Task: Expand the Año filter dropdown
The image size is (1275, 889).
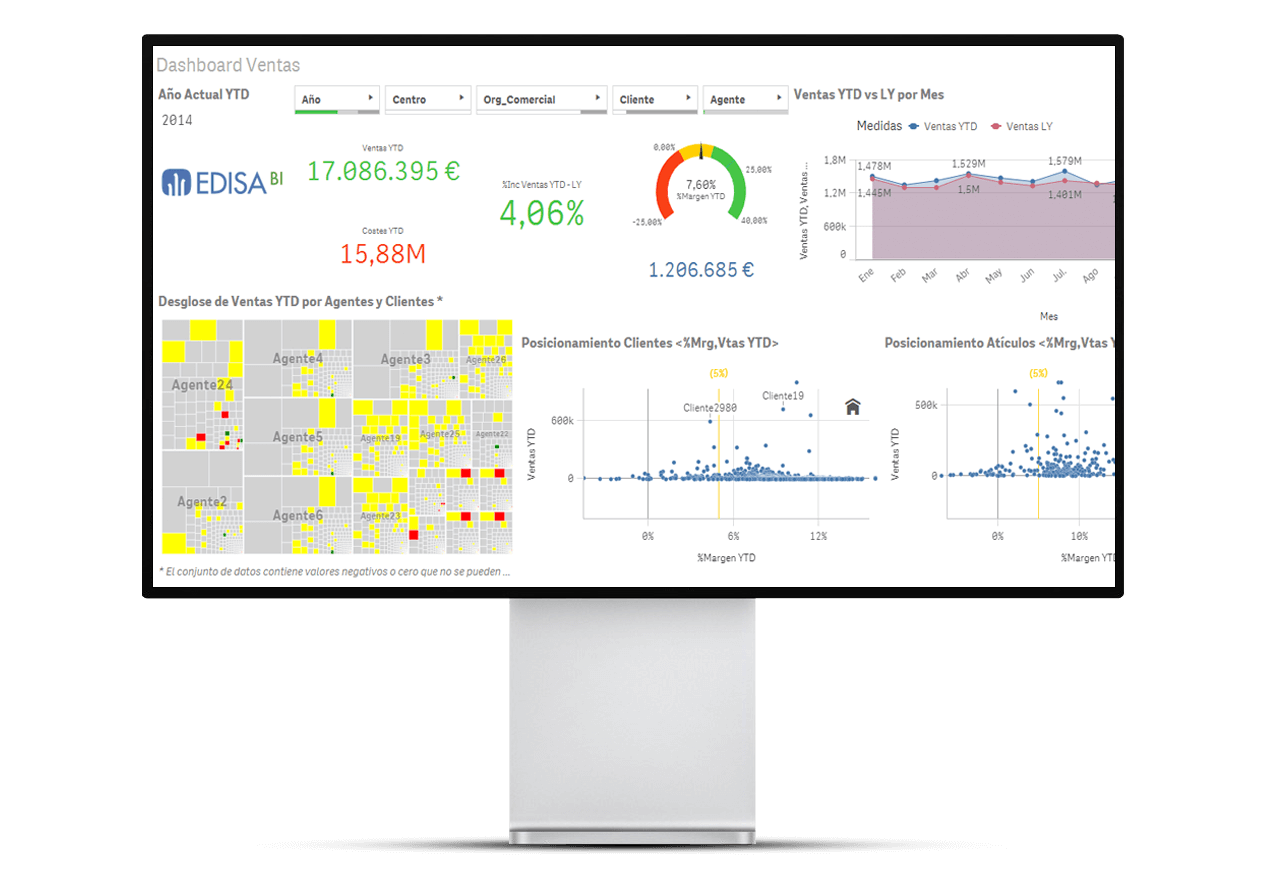Action: (337, 99)
